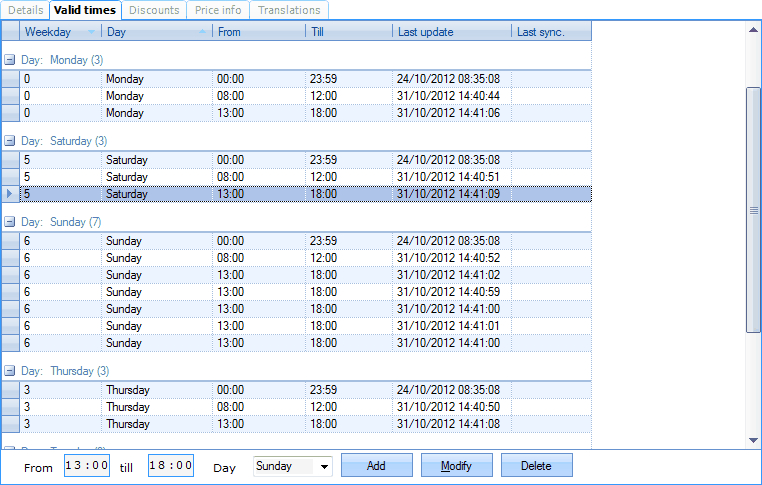
Task: Switch to the Details tab
Action: point(25,10)
